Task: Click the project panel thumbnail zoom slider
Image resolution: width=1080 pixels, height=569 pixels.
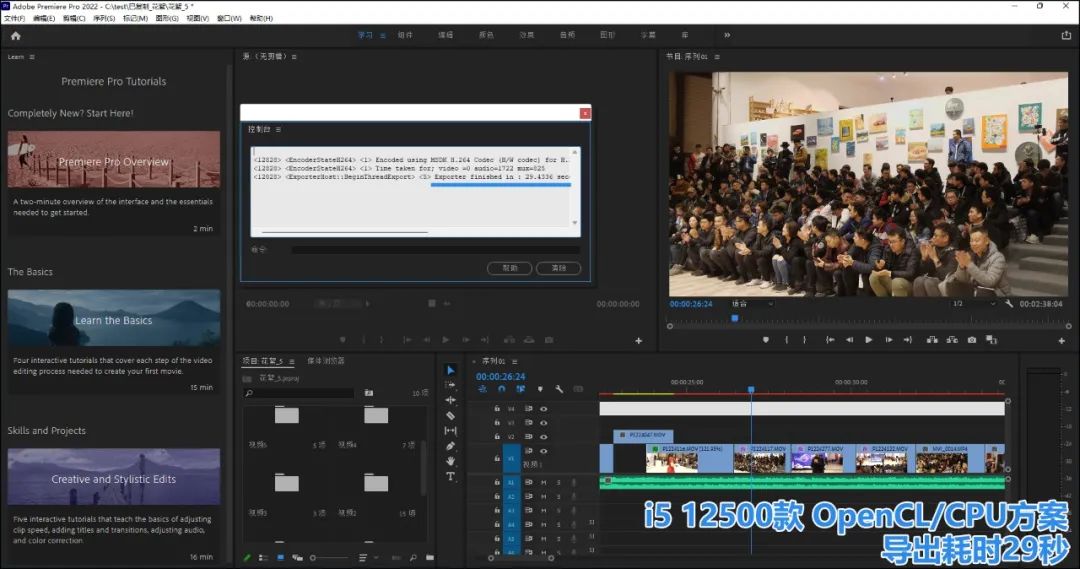Action: tap(315, 557)
